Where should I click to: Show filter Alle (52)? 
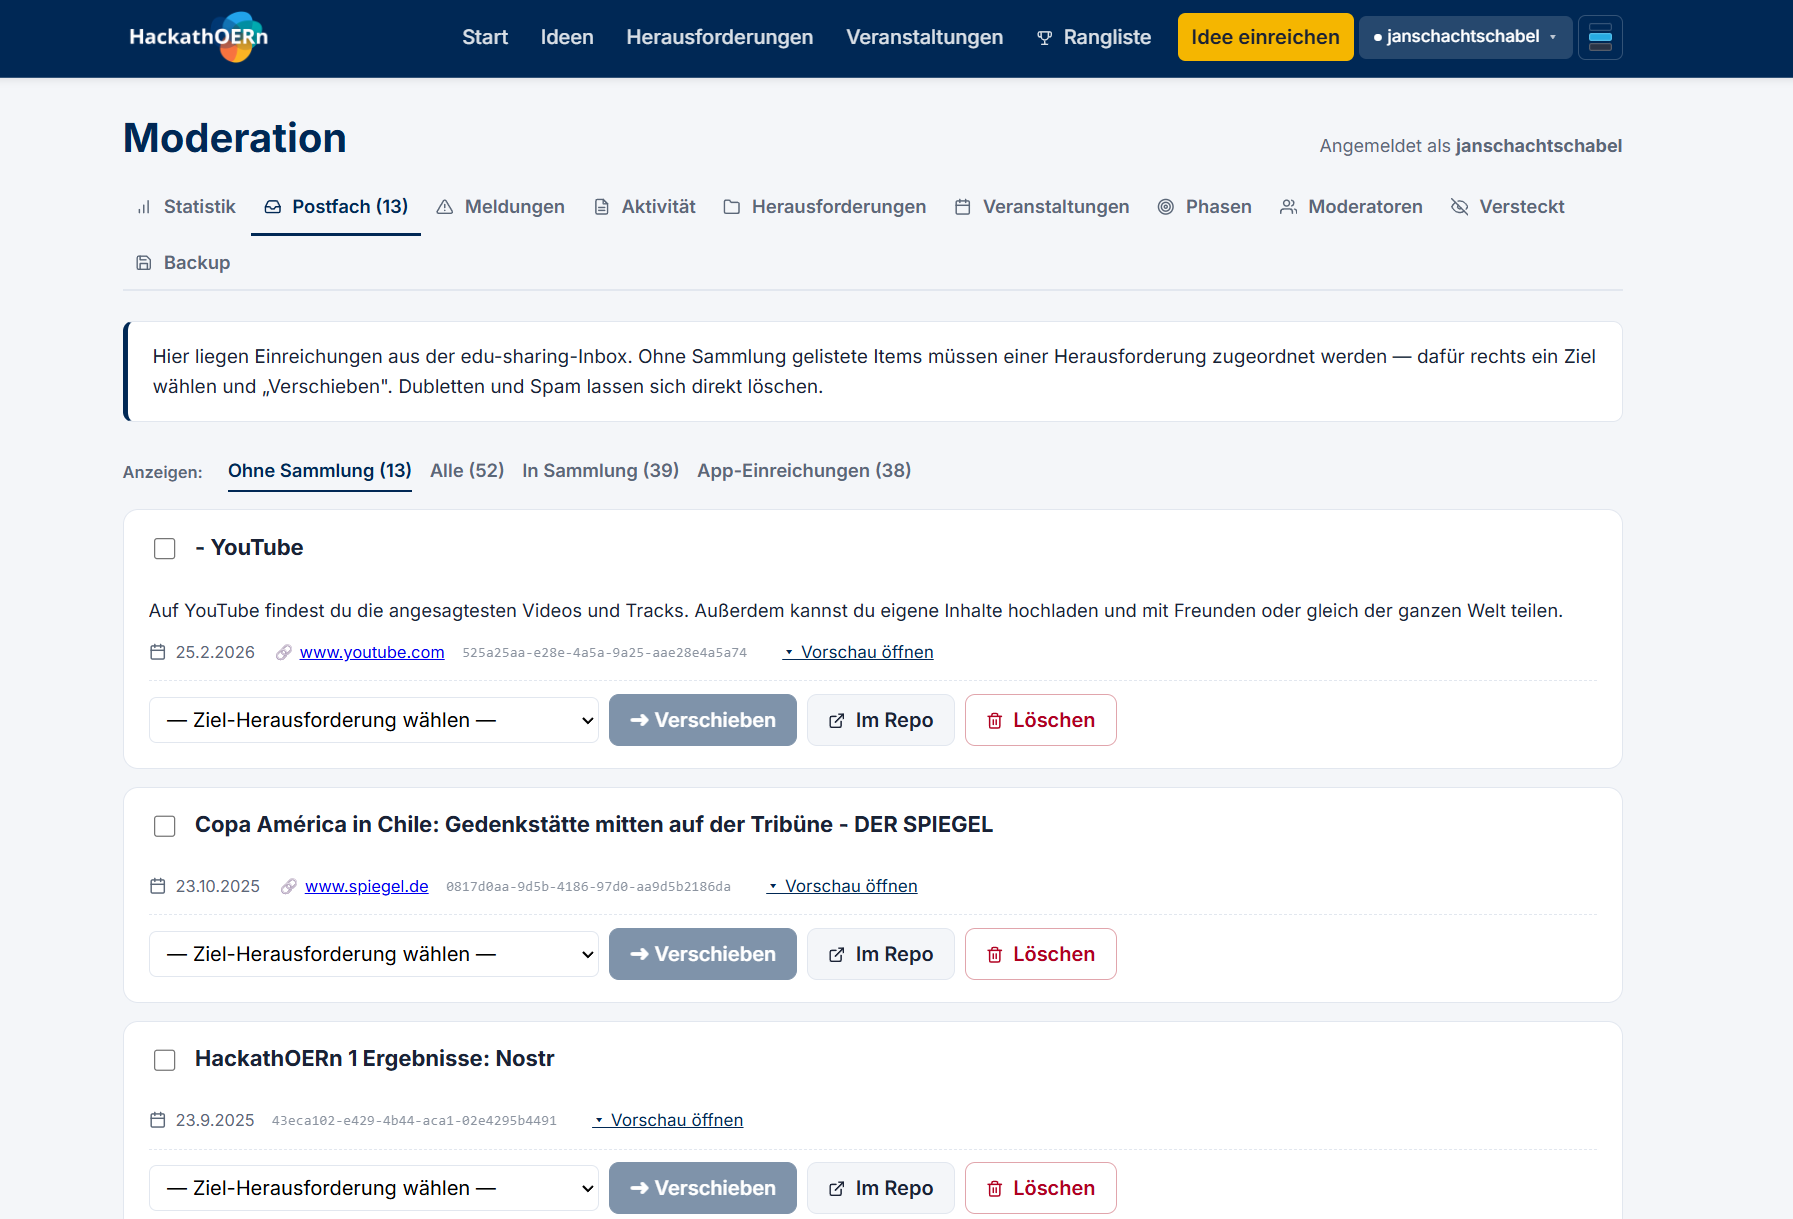coord(467,471)
